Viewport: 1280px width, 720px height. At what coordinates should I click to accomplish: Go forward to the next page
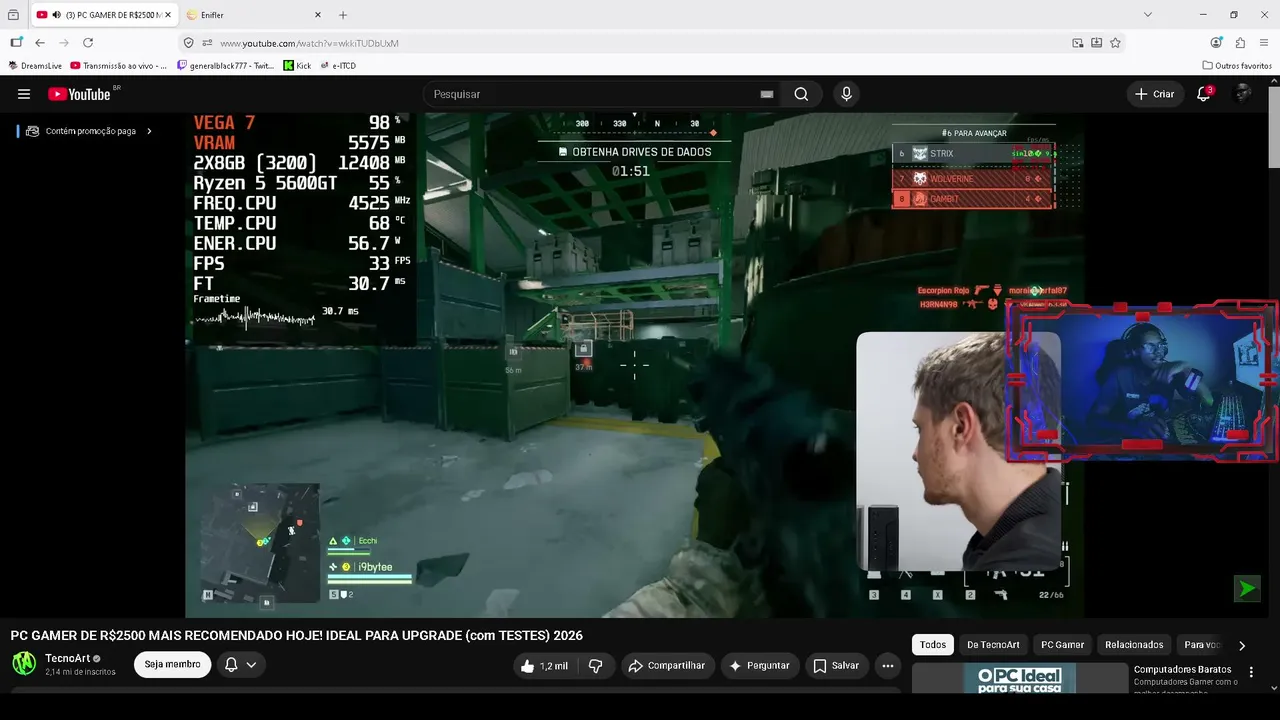64,43
